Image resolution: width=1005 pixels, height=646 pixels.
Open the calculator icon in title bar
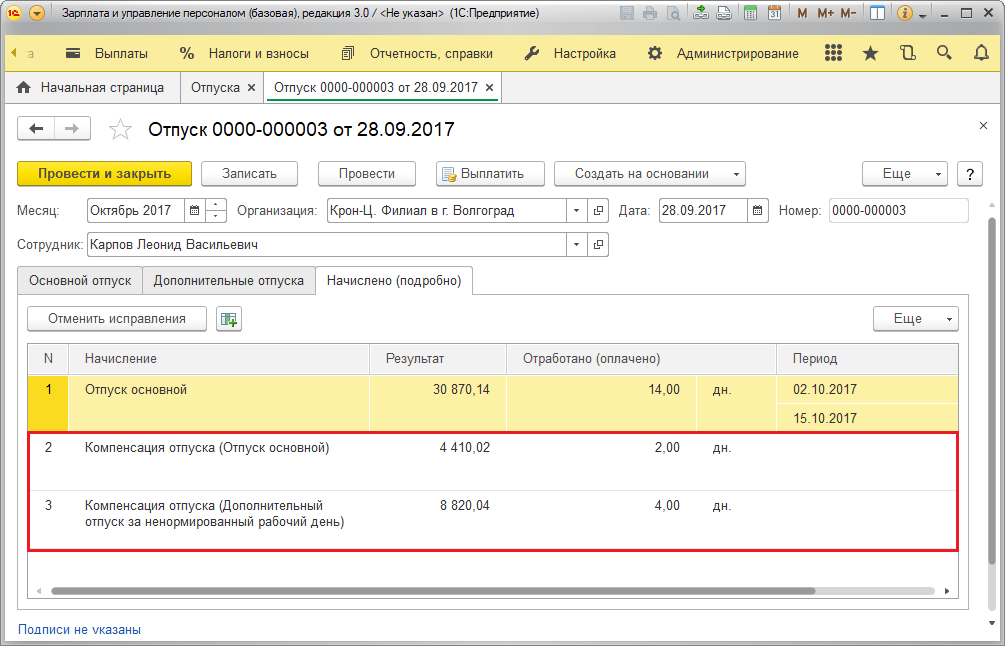(751, 13)
